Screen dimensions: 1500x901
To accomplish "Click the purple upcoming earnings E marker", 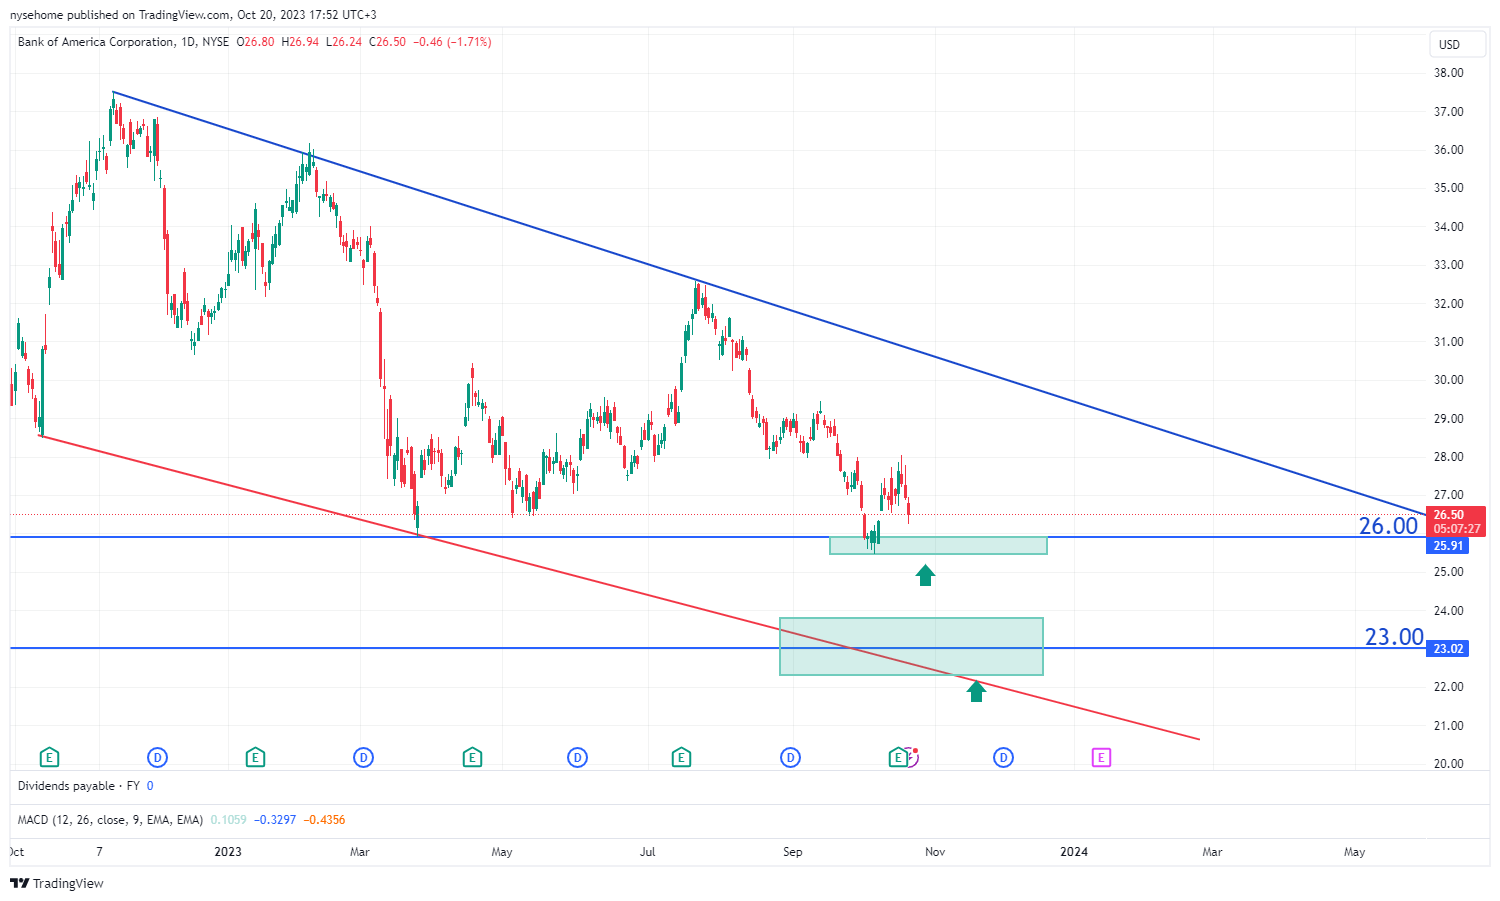I will [x=1101, y=758].
